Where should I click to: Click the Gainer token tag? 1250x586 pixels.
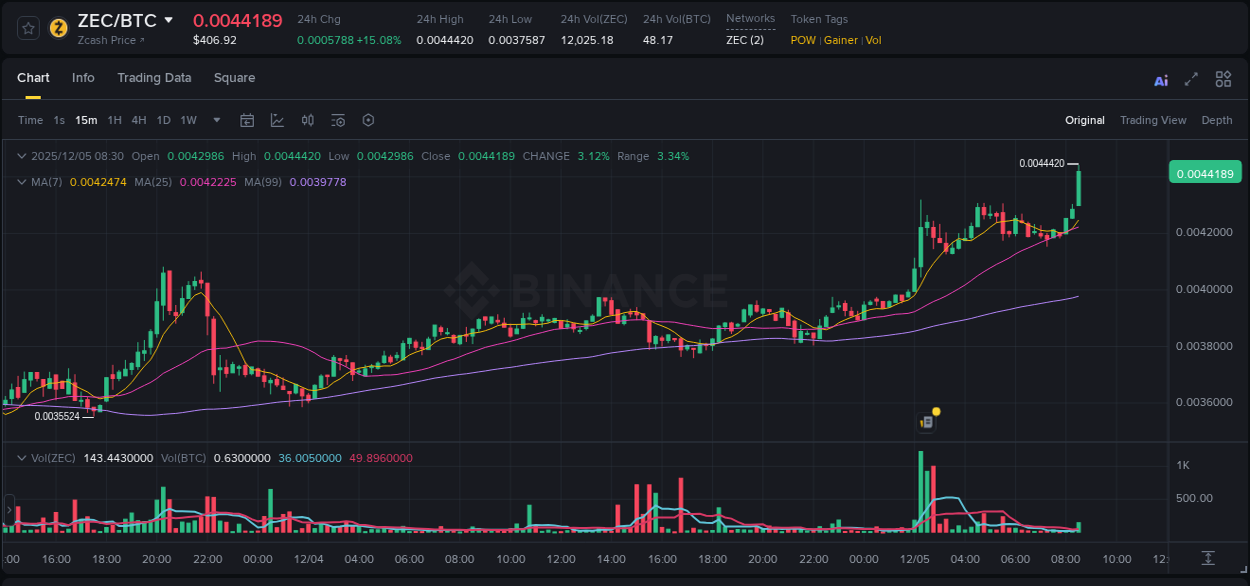[840, 40]
